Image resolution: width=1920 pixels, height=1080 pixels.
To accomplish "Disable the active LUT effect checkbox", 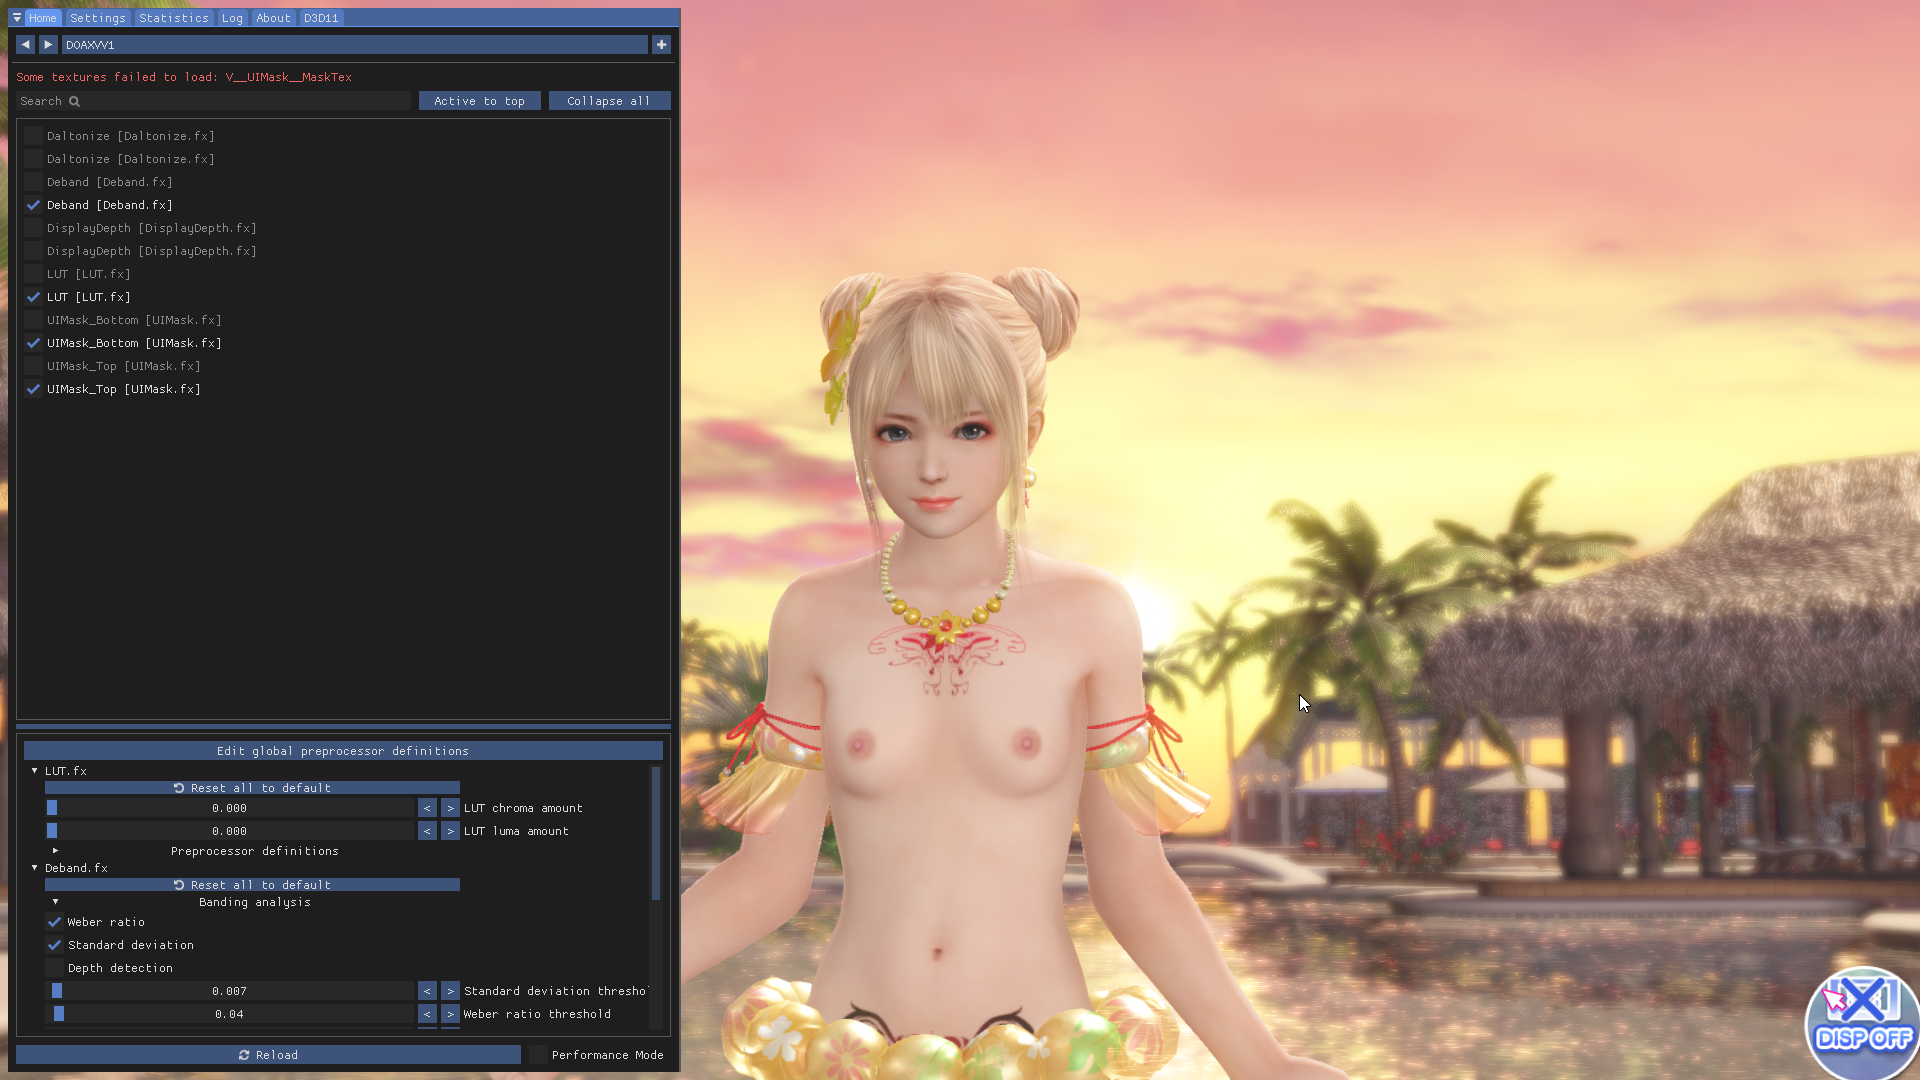I will (33, 297).
